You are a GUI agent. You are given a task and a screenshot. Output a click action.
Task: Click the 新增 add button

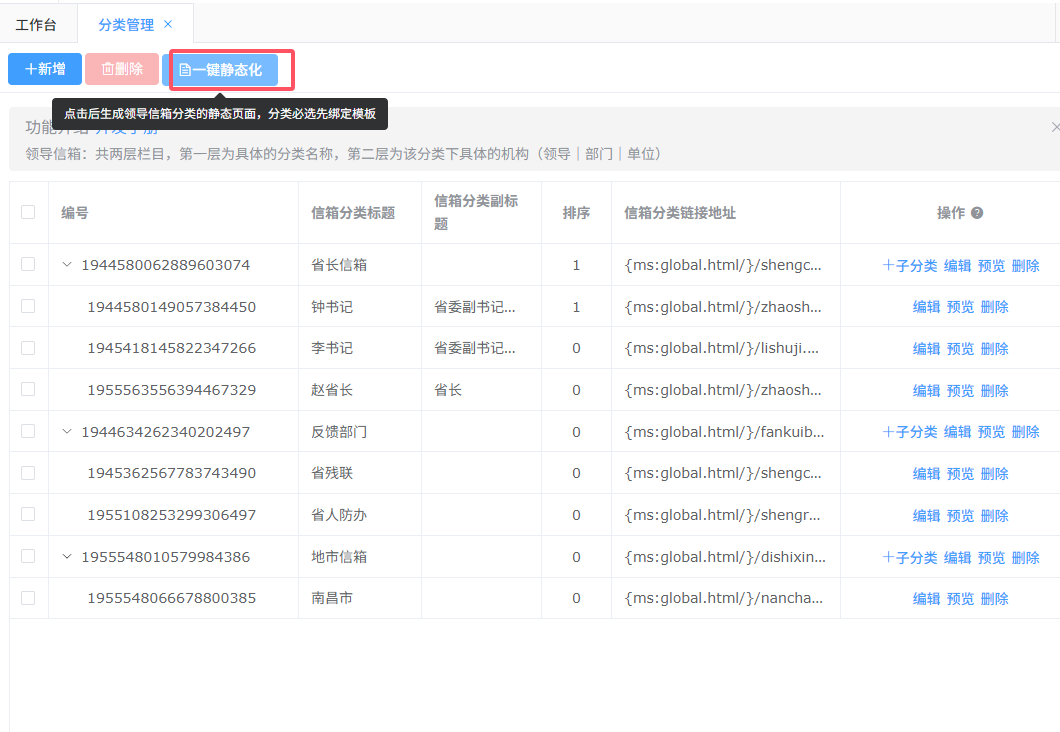coord(45,69)
